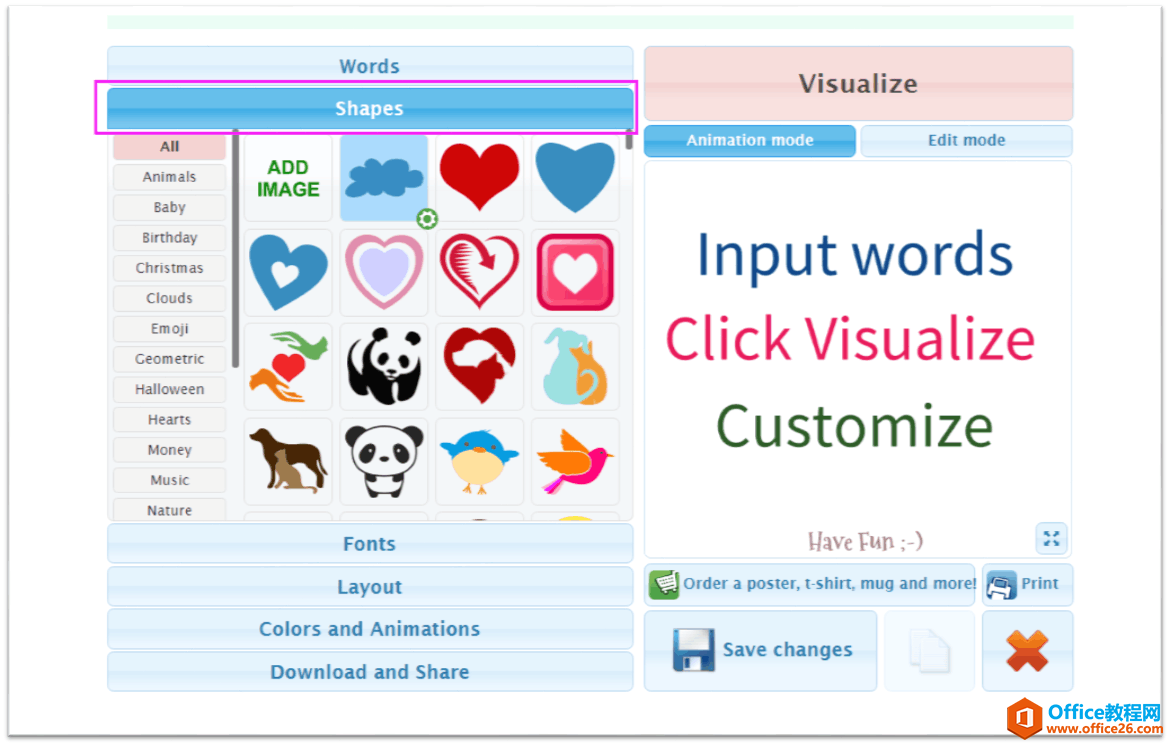Select red heart with dog and cat silhouette
The height and width of the screenshot is (746, 1170).
pos(479,367)
